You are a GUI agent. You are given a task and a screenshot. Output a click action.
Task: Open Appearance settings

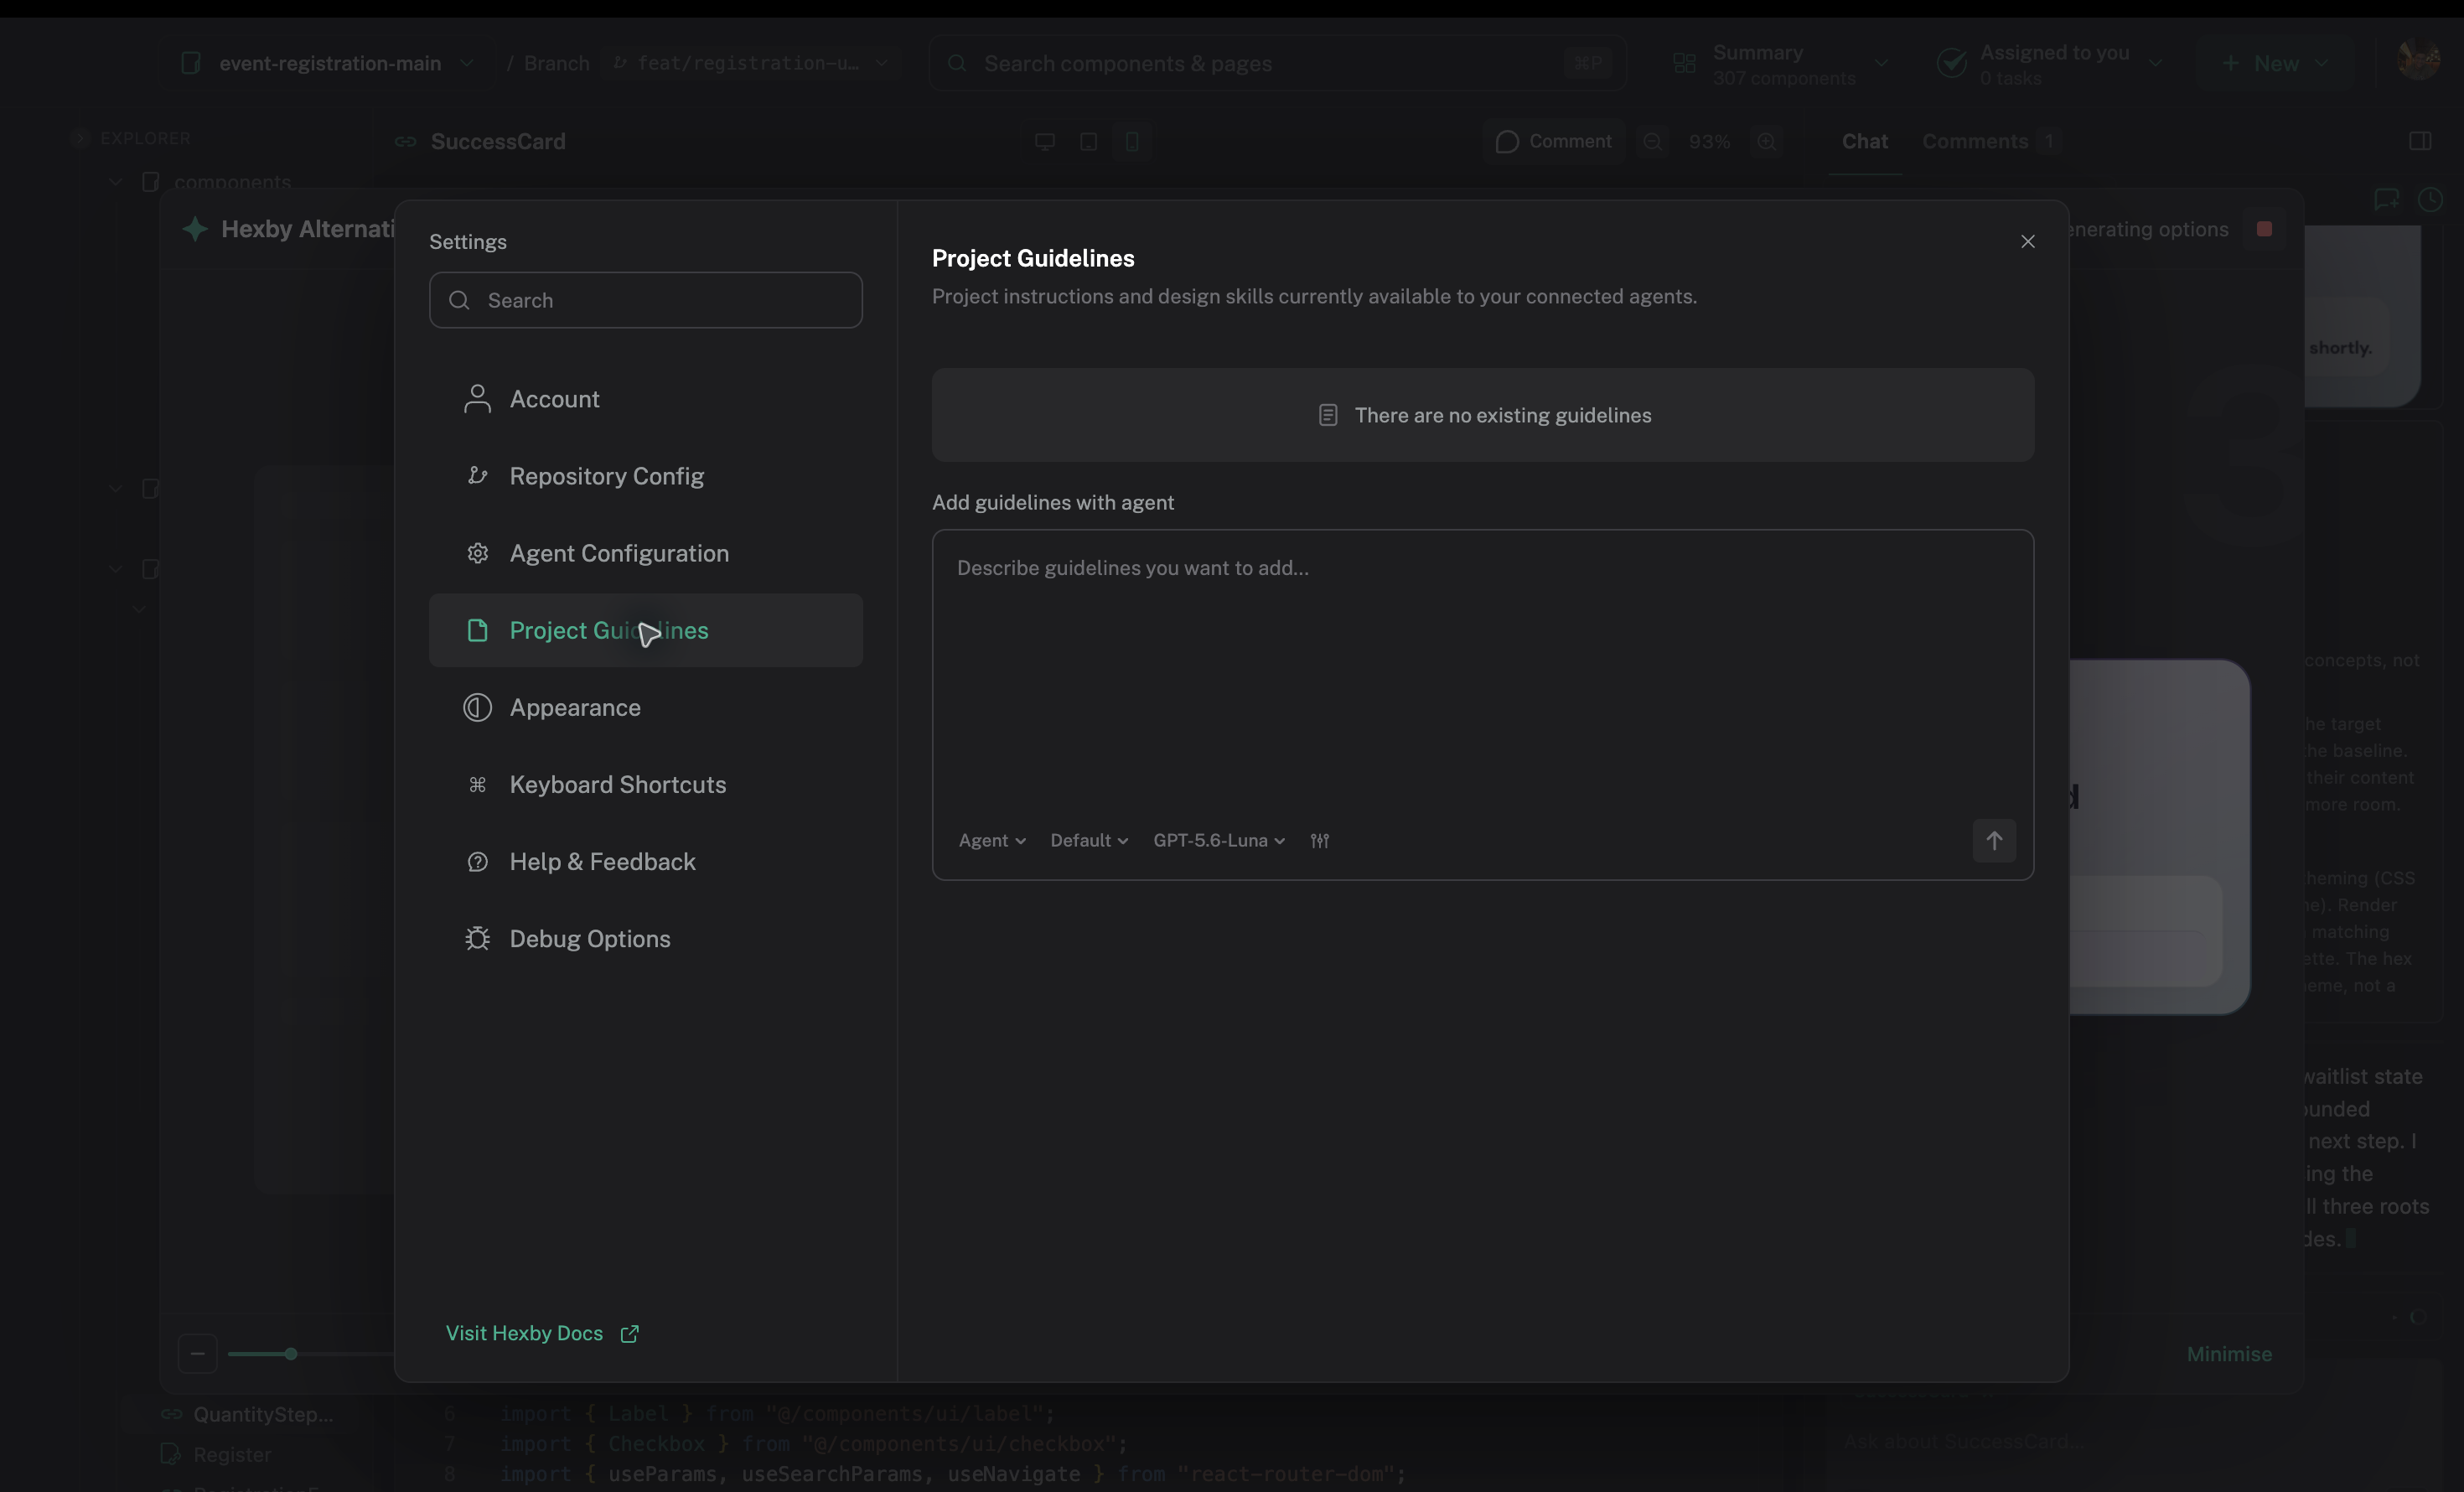point(645,707)
